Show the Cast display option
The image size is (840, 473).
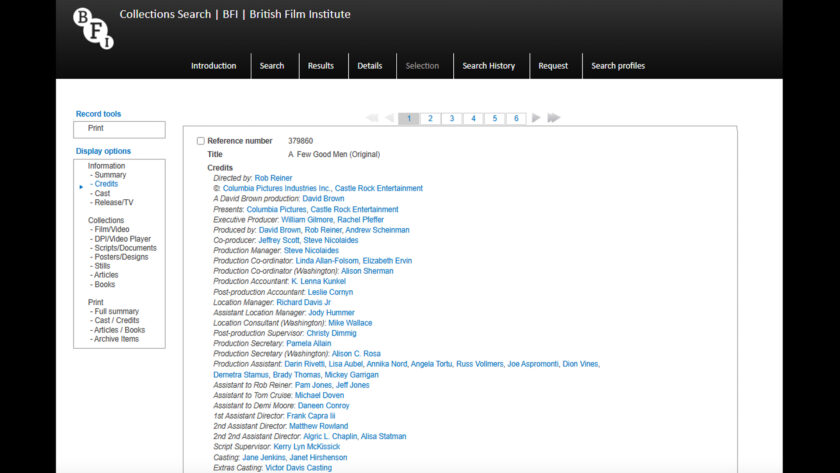[x=102, y=193]
